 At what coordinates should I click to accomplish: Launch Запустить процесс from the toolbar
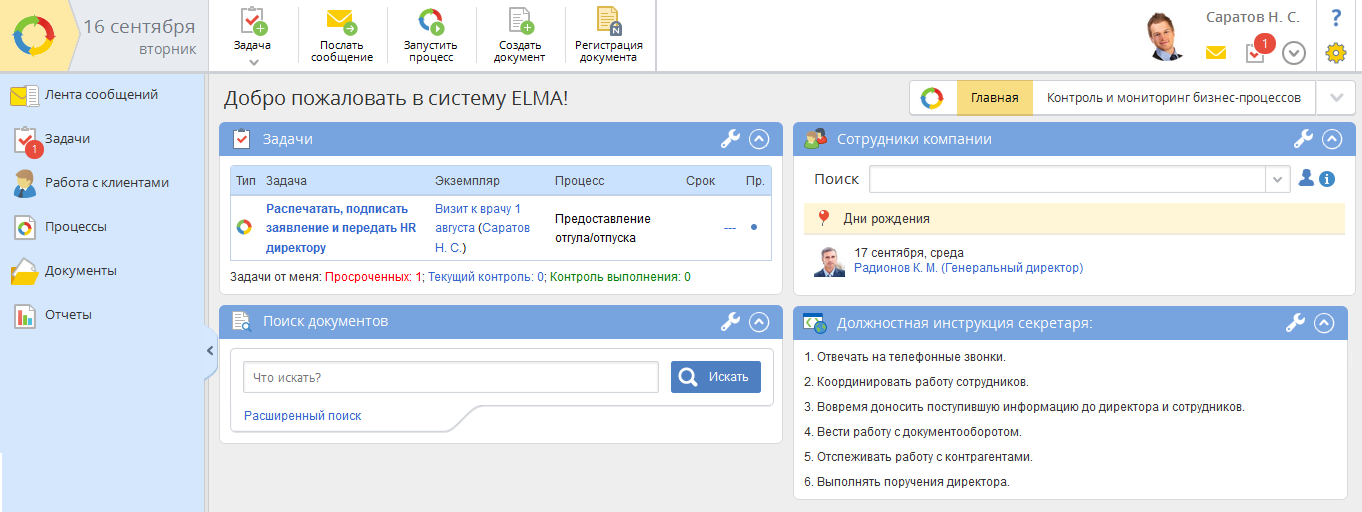point(431,36)
